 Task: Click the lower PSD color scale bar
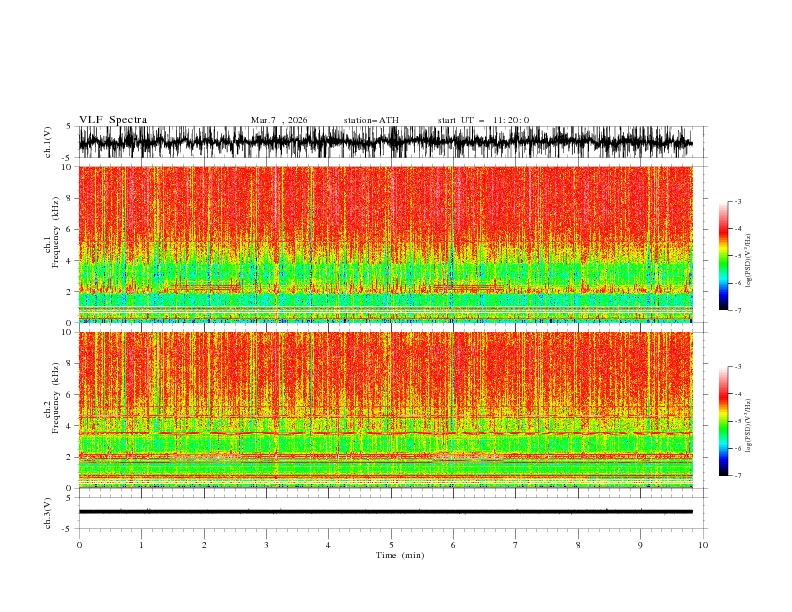[x=723, y=421]
